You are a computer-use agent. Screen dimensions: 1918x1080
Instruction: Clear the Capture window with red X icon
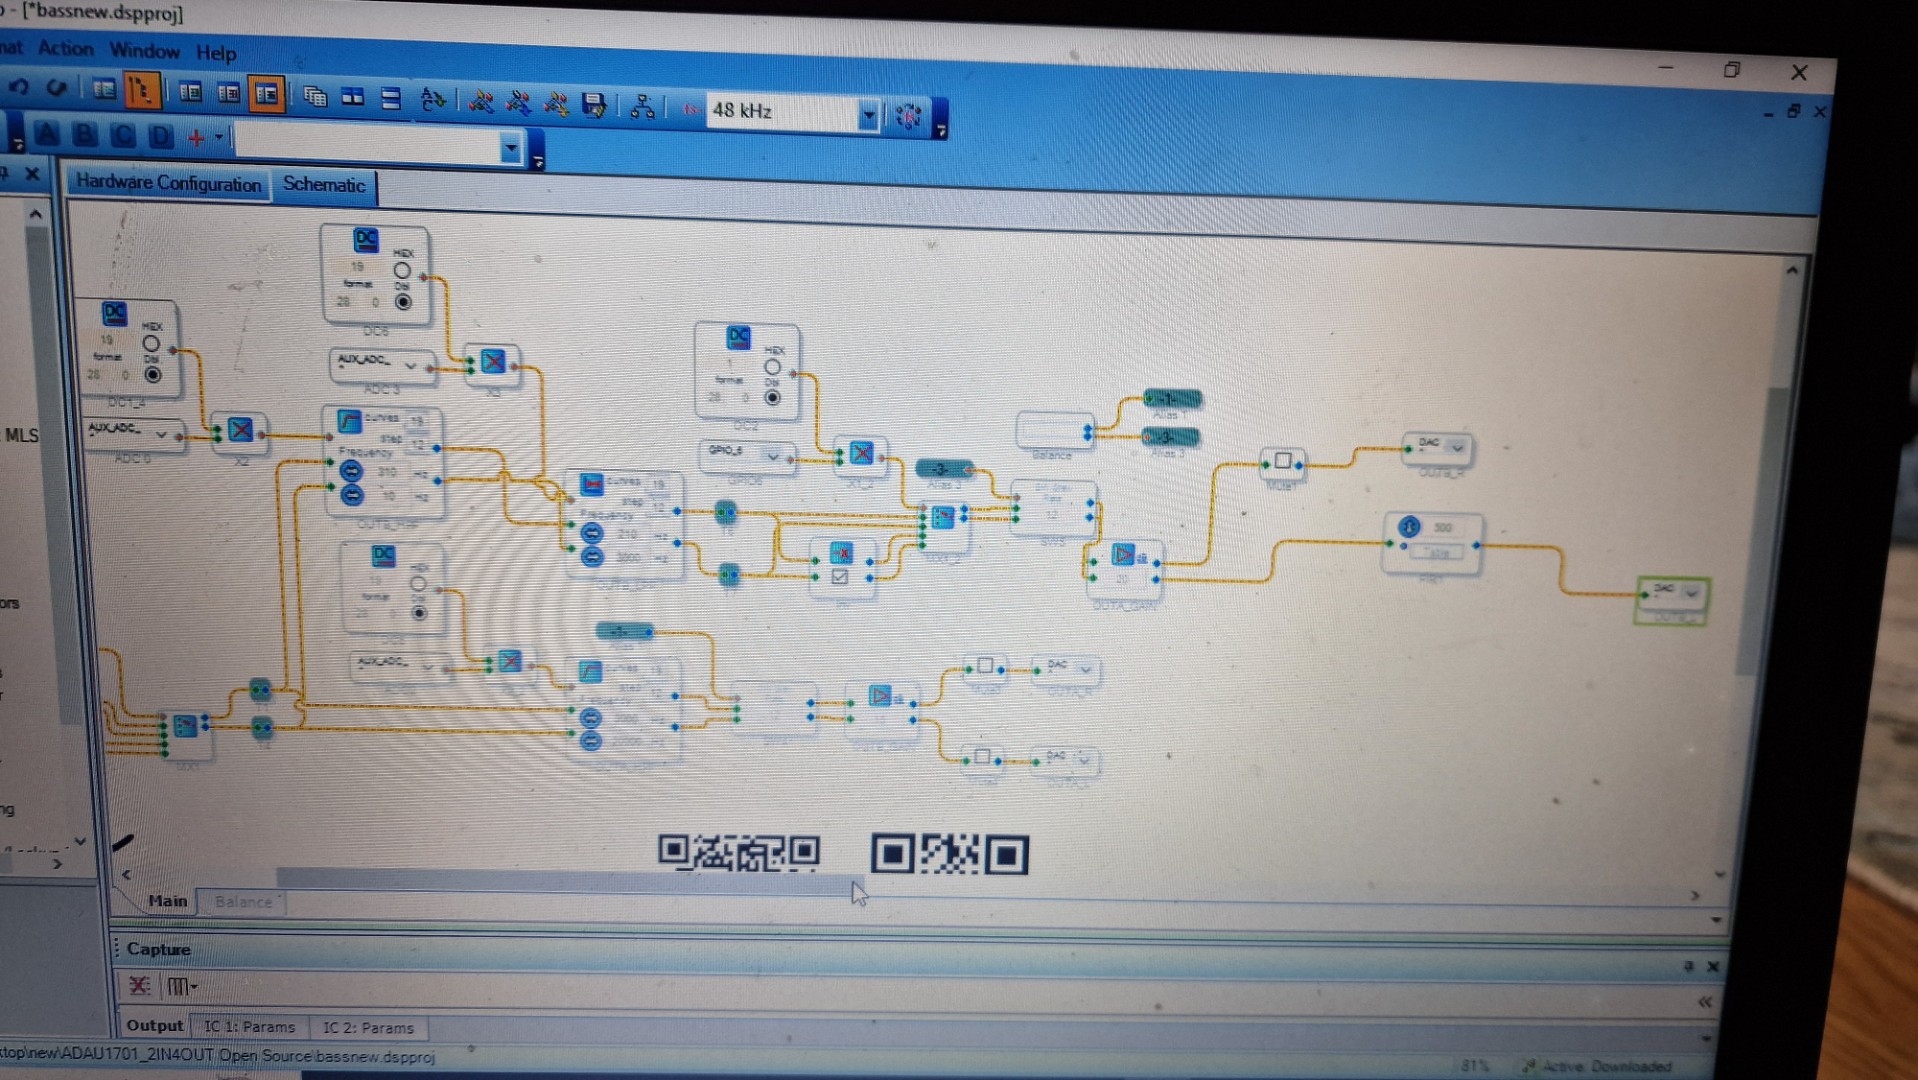coord(139,986)
